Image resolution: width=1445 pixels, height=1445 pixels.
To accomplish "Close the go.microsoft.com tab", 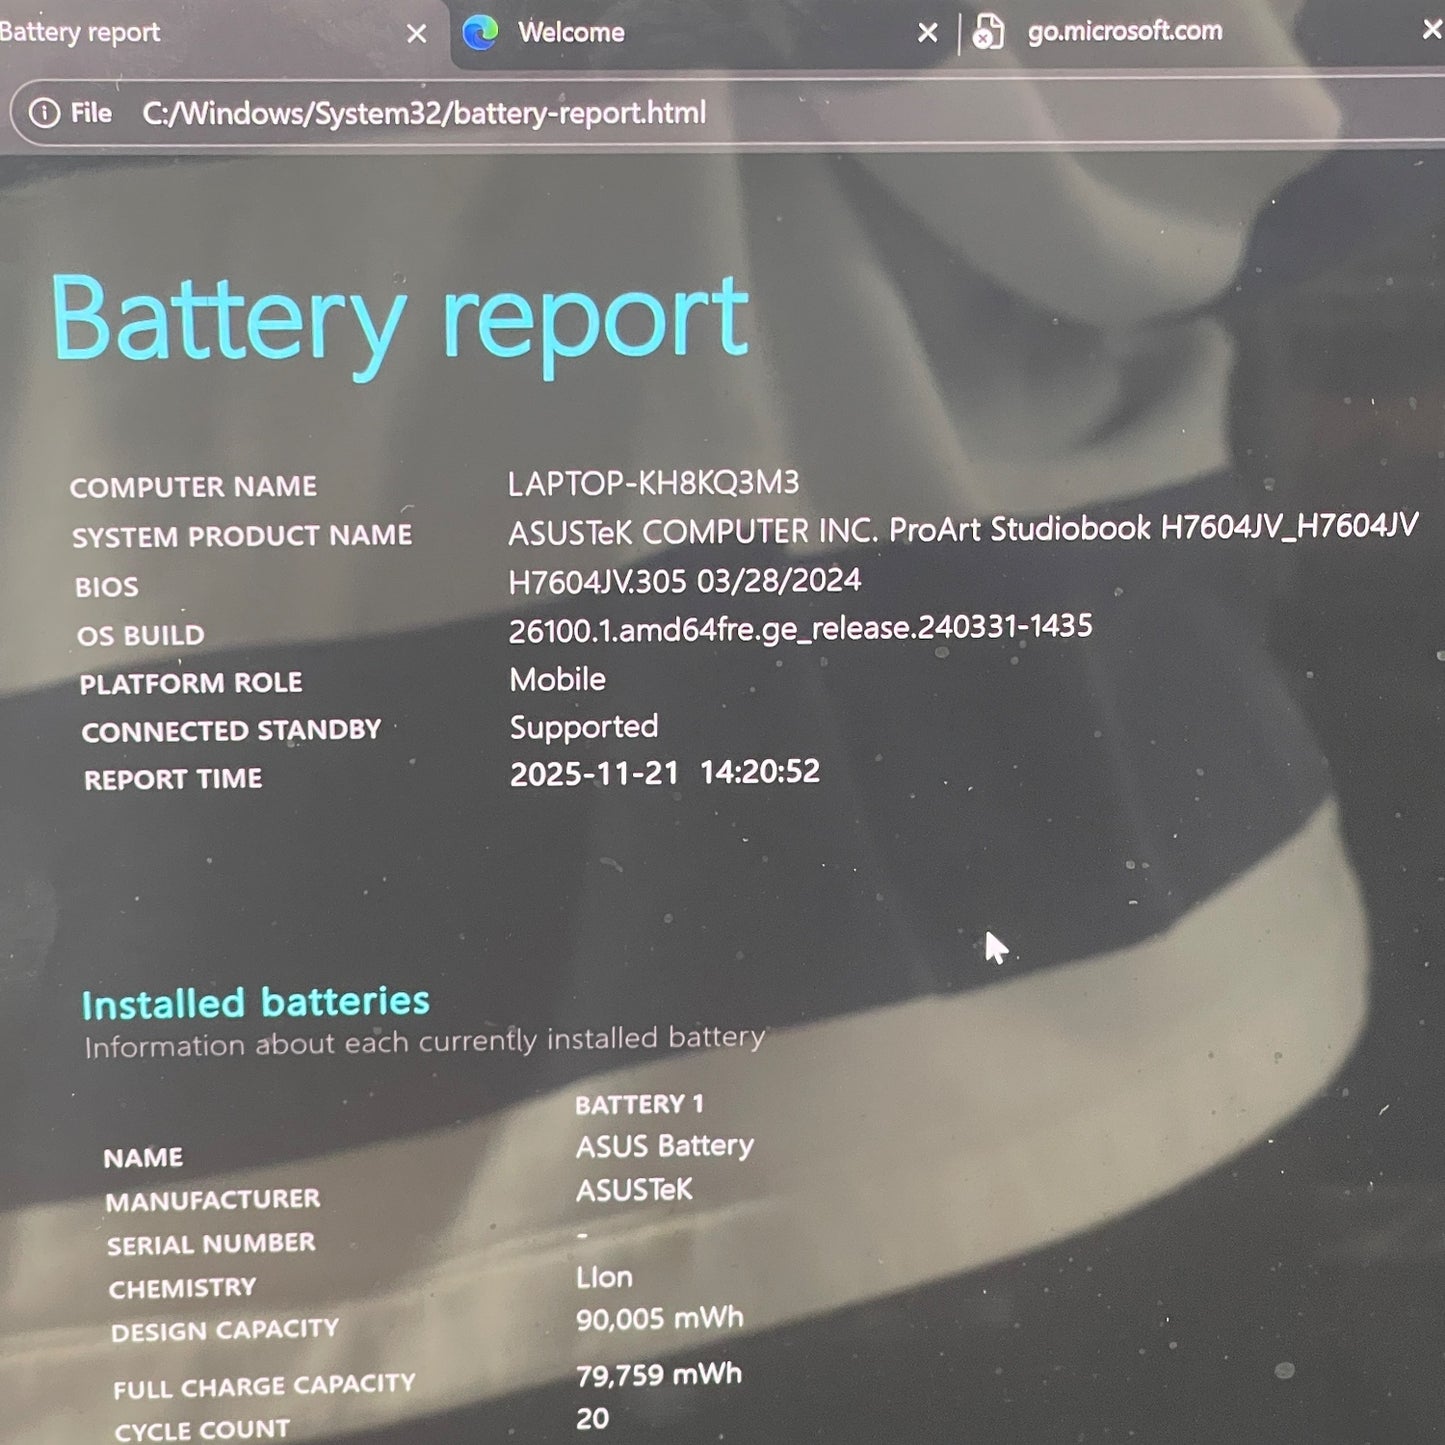I will coord(1431,30).
